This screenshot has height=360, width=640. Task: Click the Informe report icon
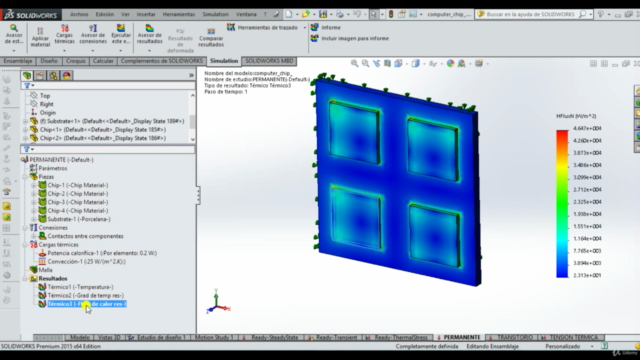(314, 27)
